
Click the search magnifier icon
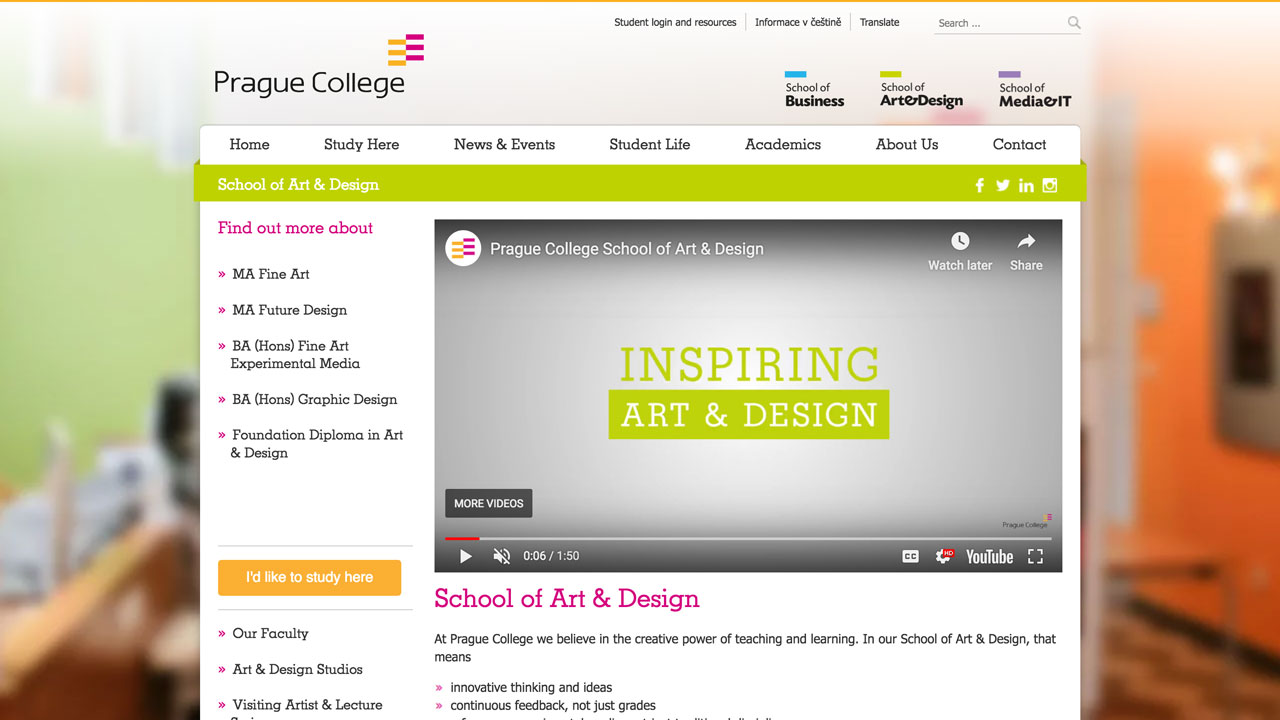pyautogui.click(x=1074, y=23)
